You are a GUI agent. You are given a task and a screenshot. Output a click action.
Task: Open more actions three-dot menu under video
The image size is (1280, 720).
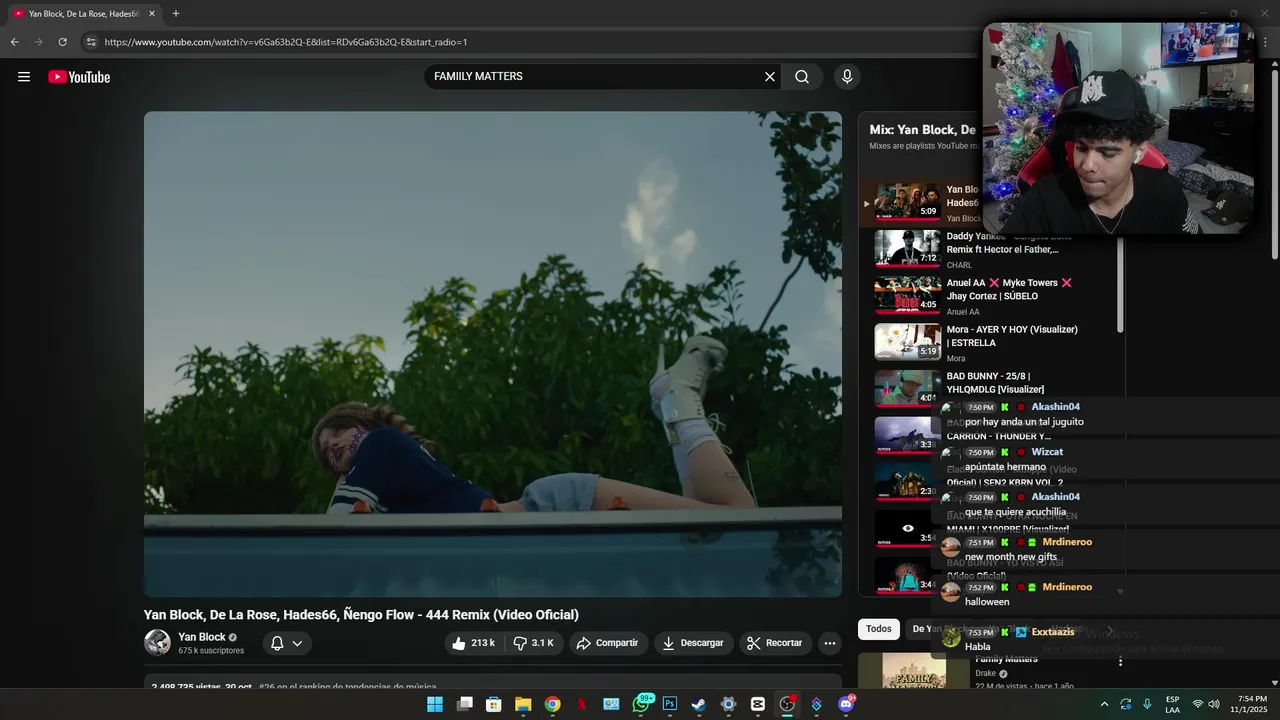[x=829, y=643]
